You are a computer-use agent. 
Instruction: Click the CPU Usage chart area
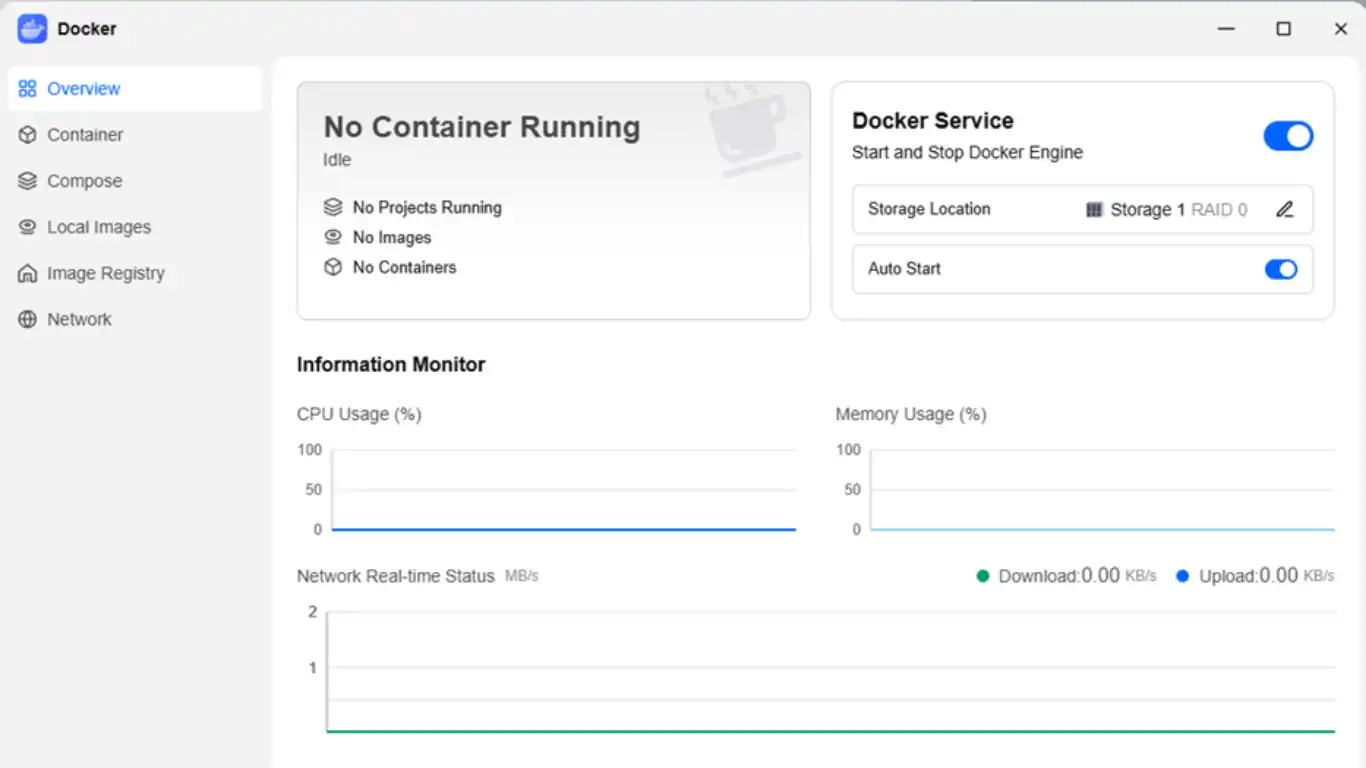(563, 490)
